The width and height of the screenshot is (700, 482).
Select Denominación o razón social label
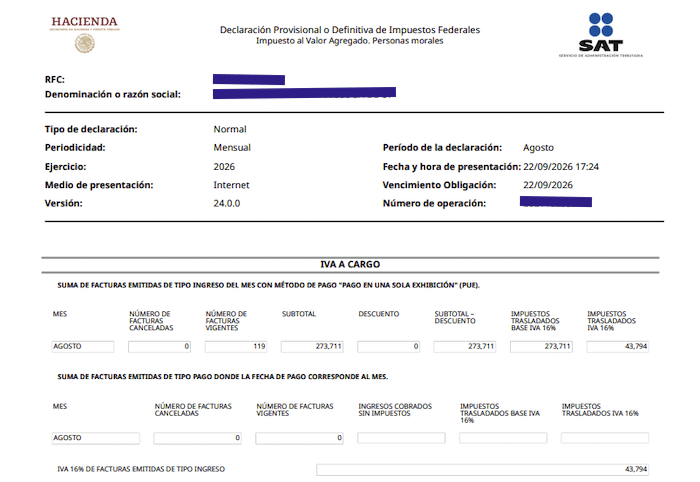112,95
